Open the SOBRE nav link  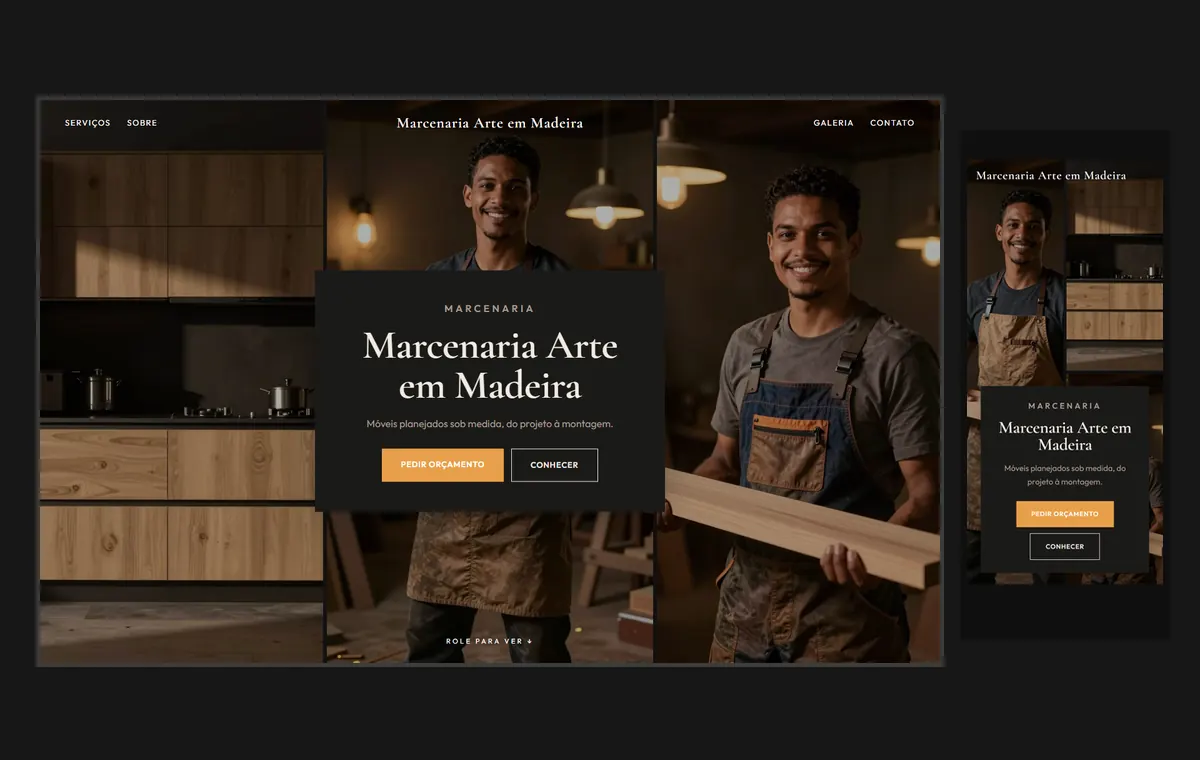[142, 123]
